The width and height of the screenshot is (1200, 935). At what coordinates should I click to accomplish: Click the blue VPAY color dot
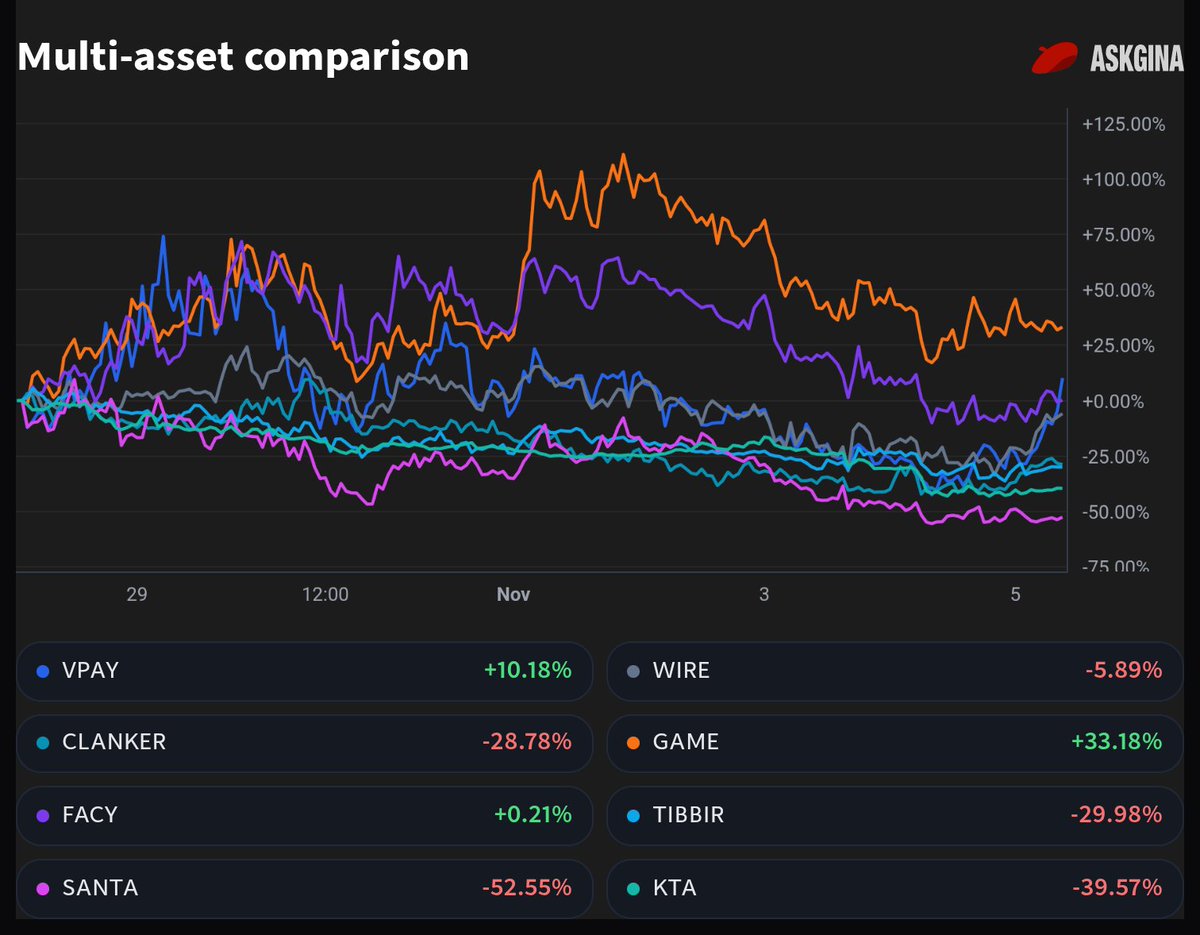(x=42, y=671)
